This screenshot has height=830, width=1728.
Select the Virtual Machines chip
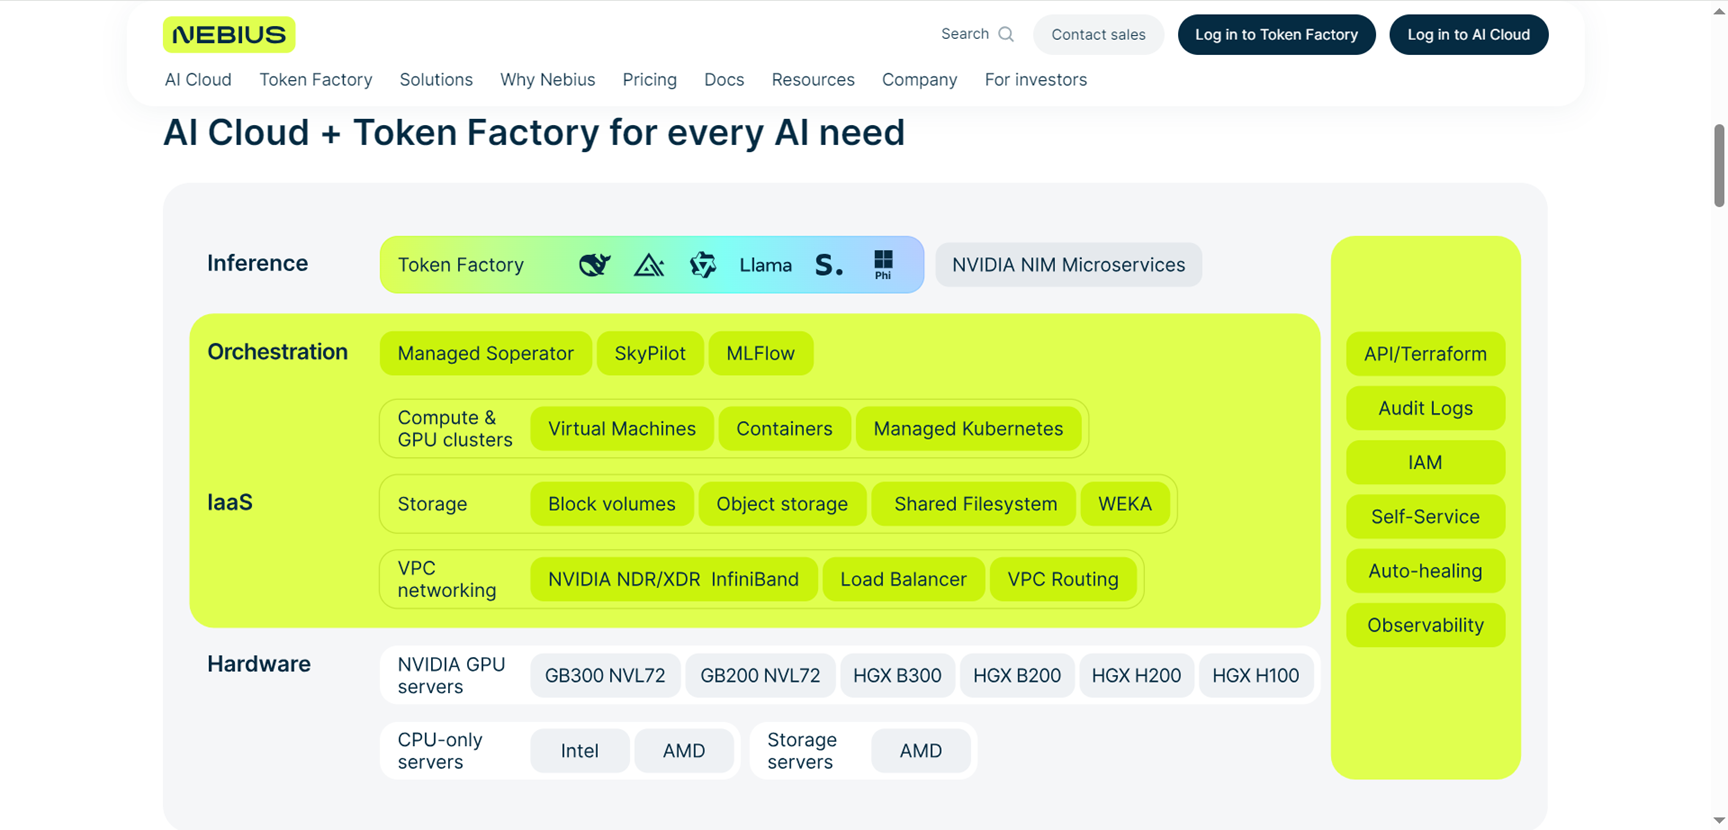(x=622, y=429)
